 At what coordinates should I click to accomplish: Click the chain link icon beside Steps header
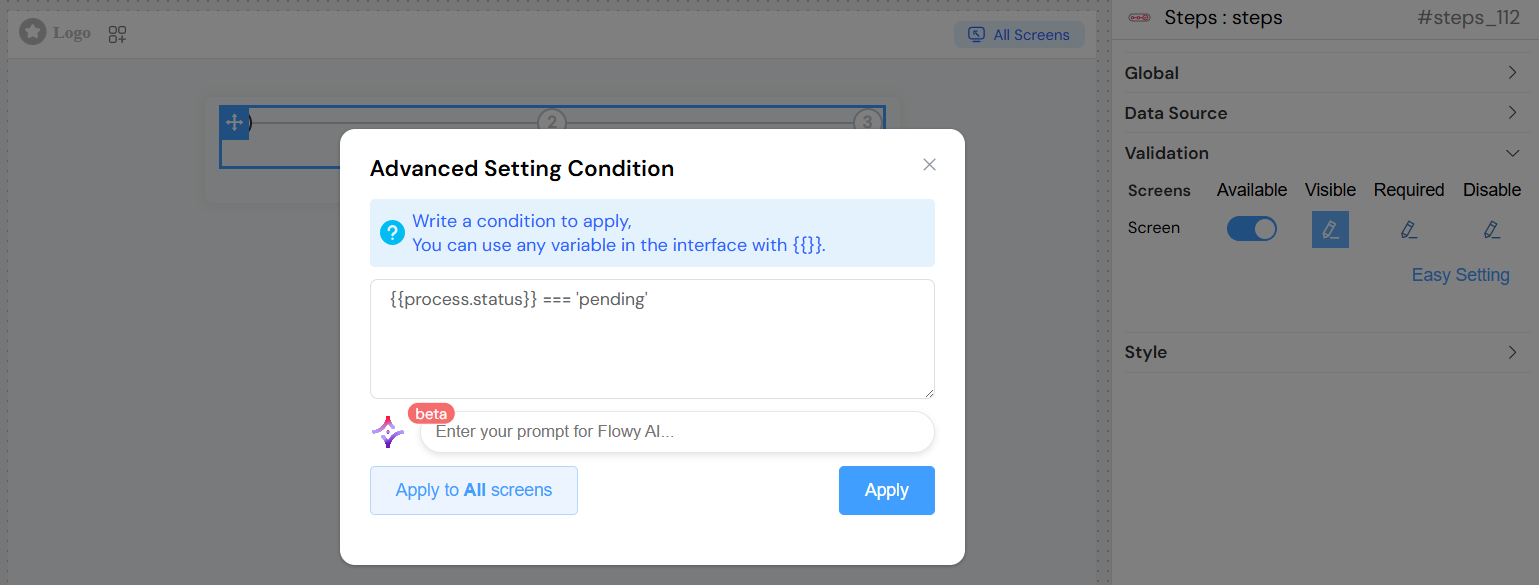click(x=1139, y=17)
